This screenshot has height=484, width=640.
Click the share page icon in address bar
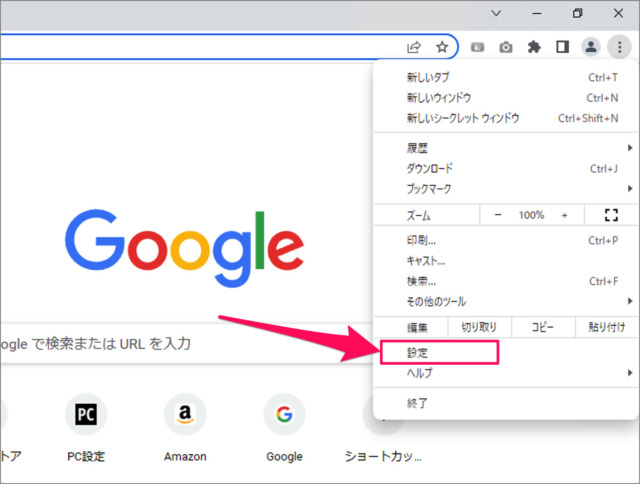(414, 47)
